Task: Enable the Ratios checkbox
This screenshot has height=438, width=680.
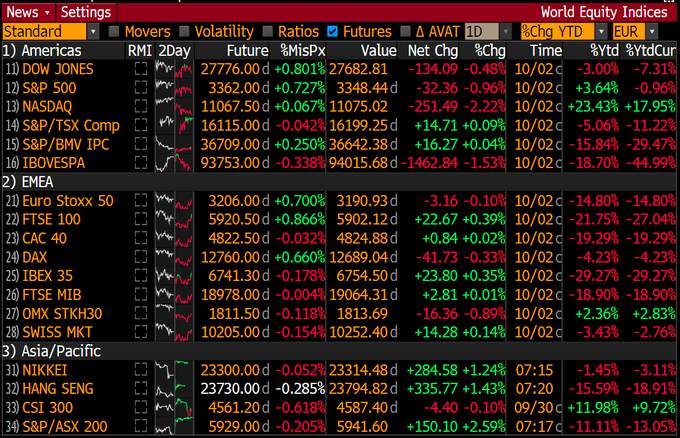Action: pyautogui.click(x=268, y=31)
